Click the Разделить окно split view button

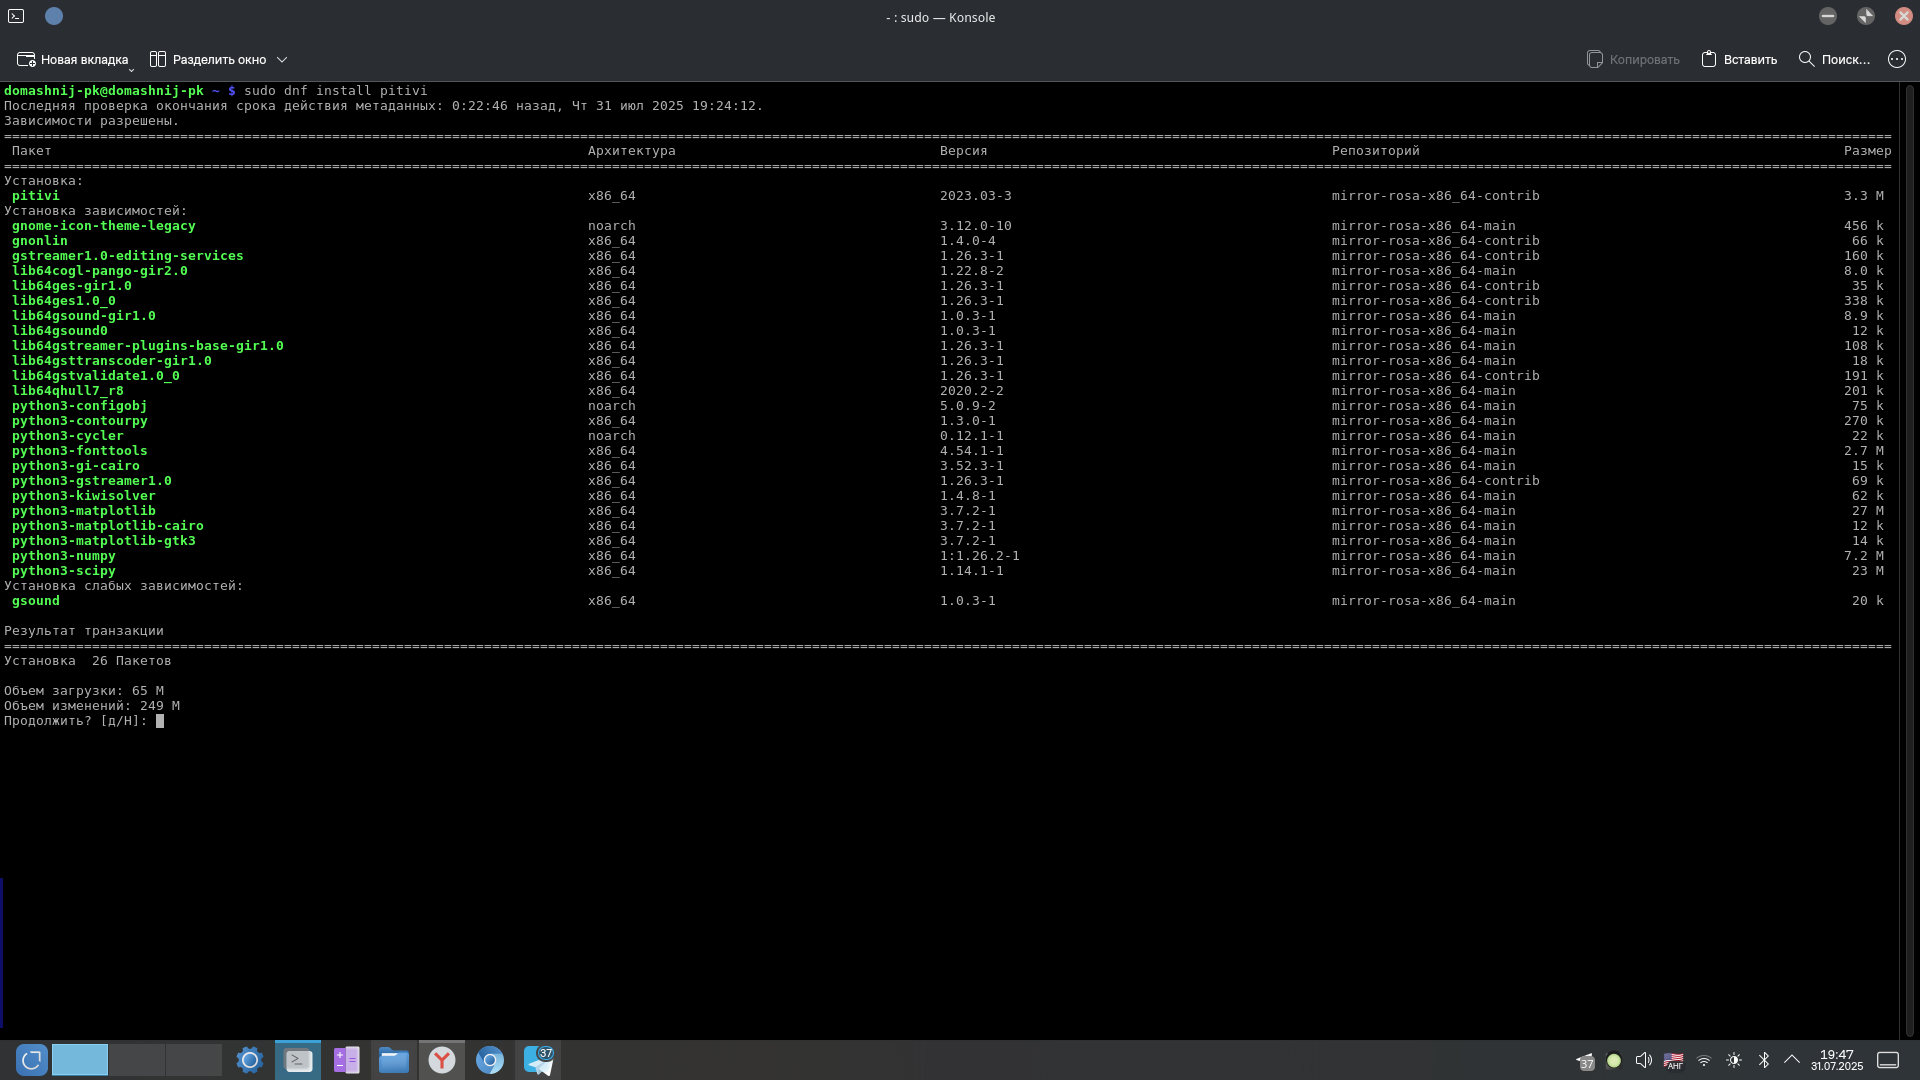[x=208, y=60]
